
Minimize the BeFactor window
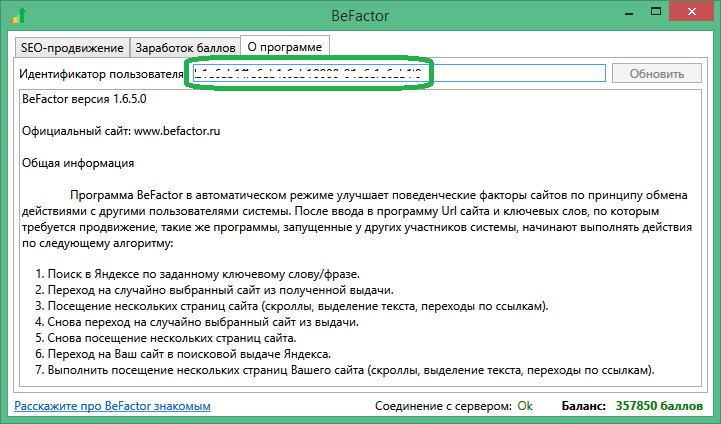point(629,13)
